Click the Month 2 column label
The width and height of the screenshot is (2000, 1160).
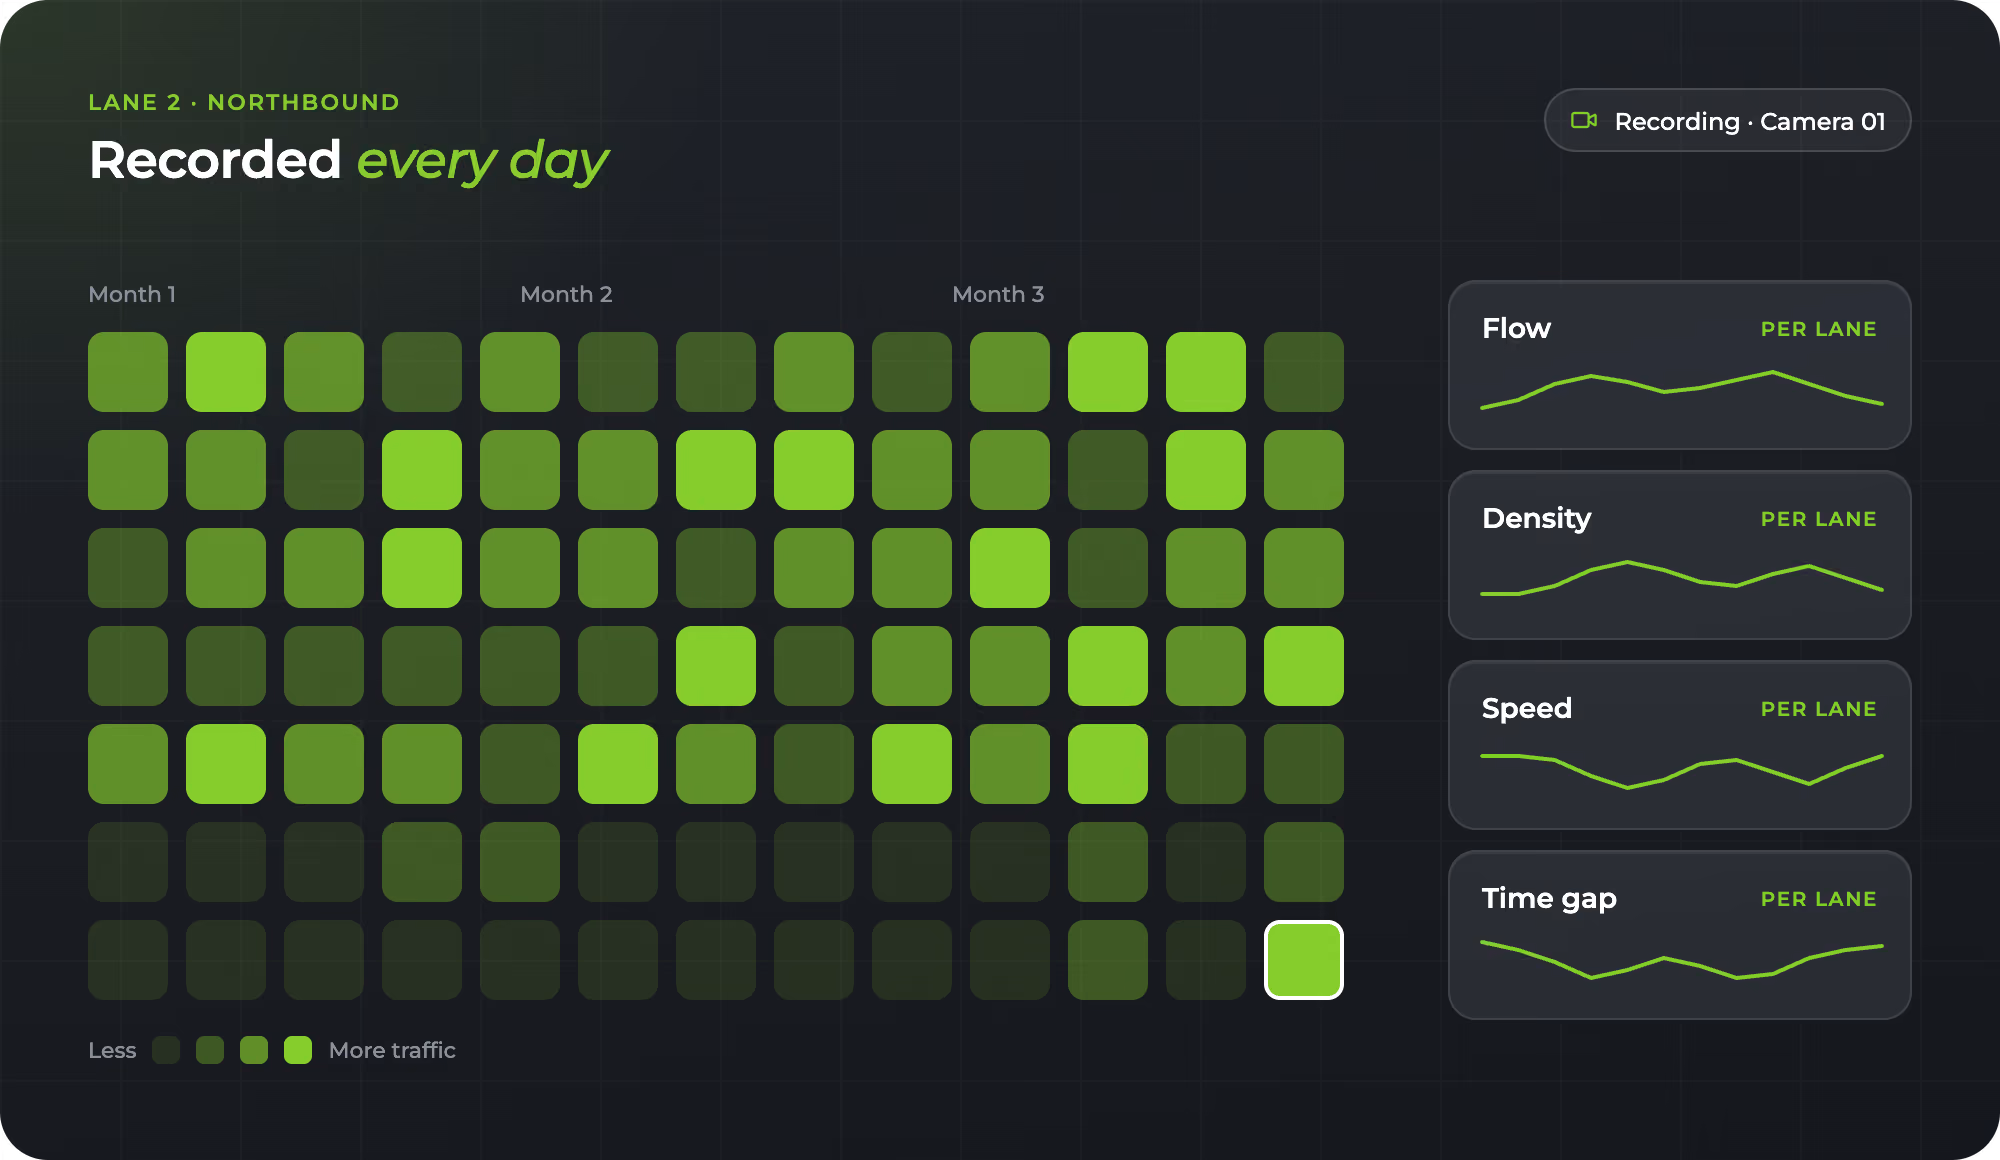click(x=566, y=294)
